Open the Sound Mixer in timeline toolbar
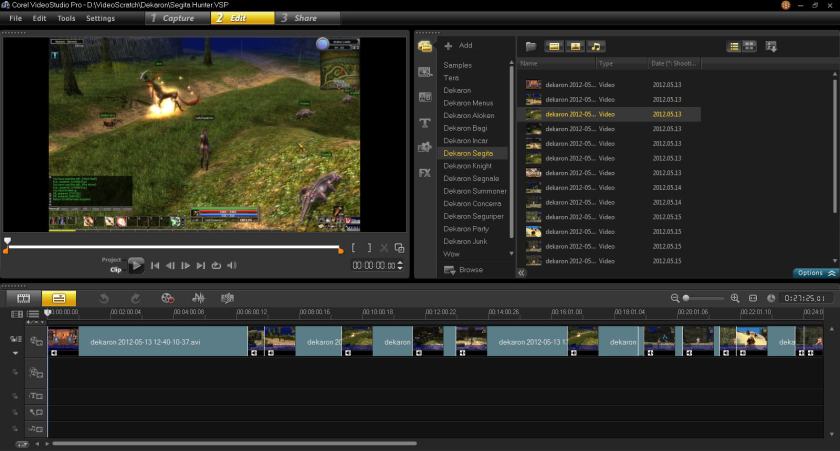The width and height of the screenshot is (840, 451). point(198,298)
